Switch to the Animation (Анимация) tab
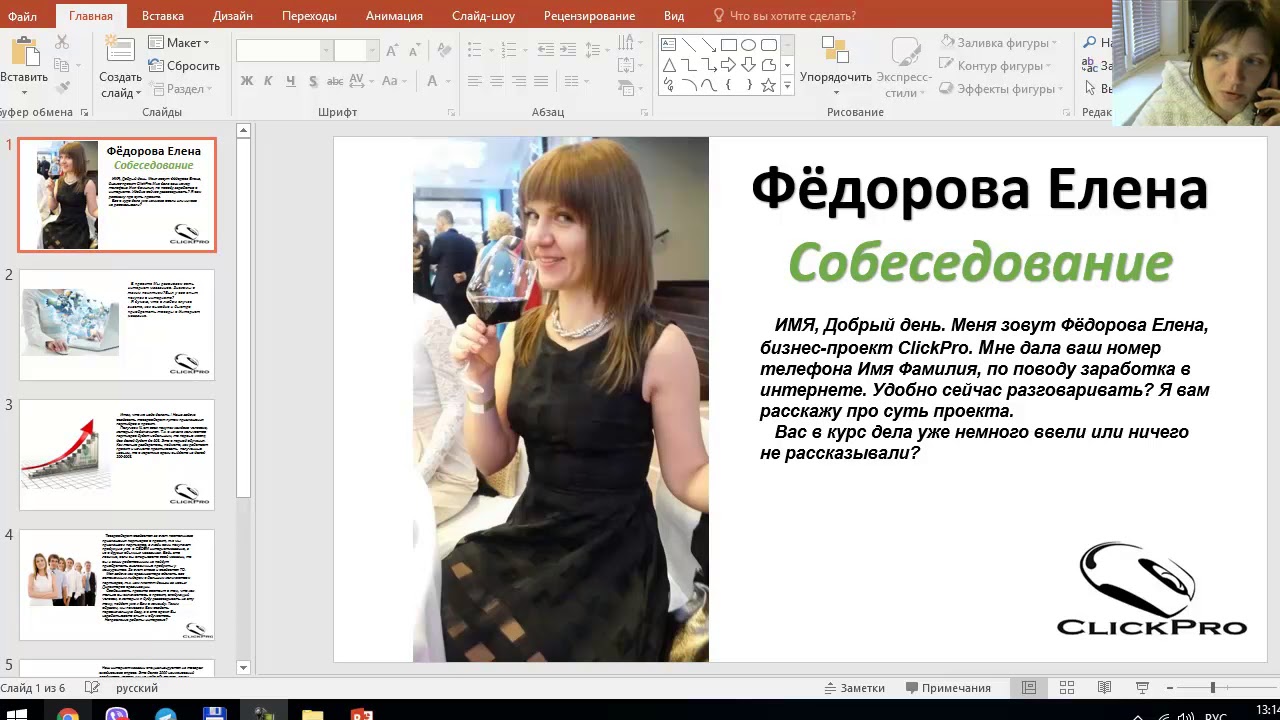 click(394, 16)
